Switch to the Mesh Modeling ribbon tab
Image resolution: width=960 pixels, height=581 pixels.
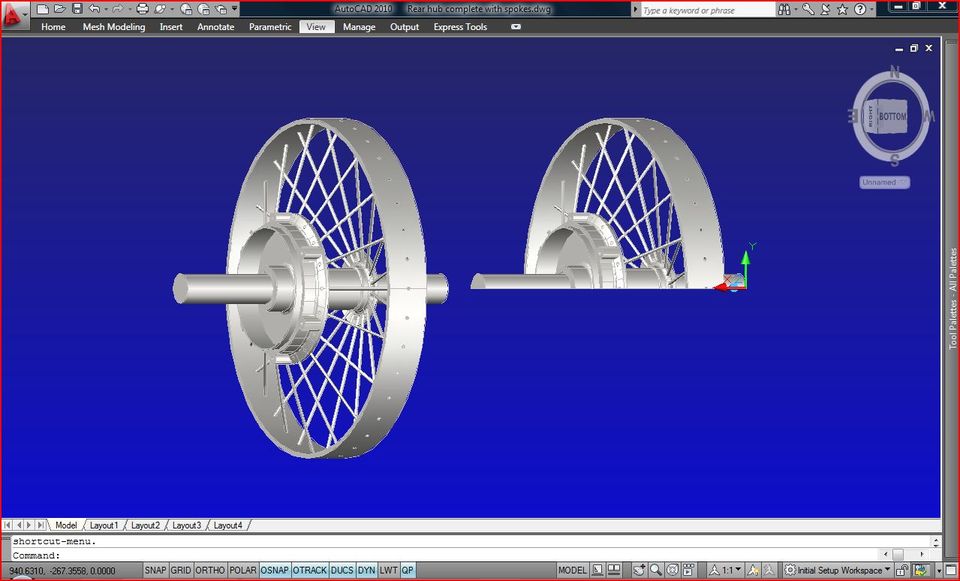[113, 27]
